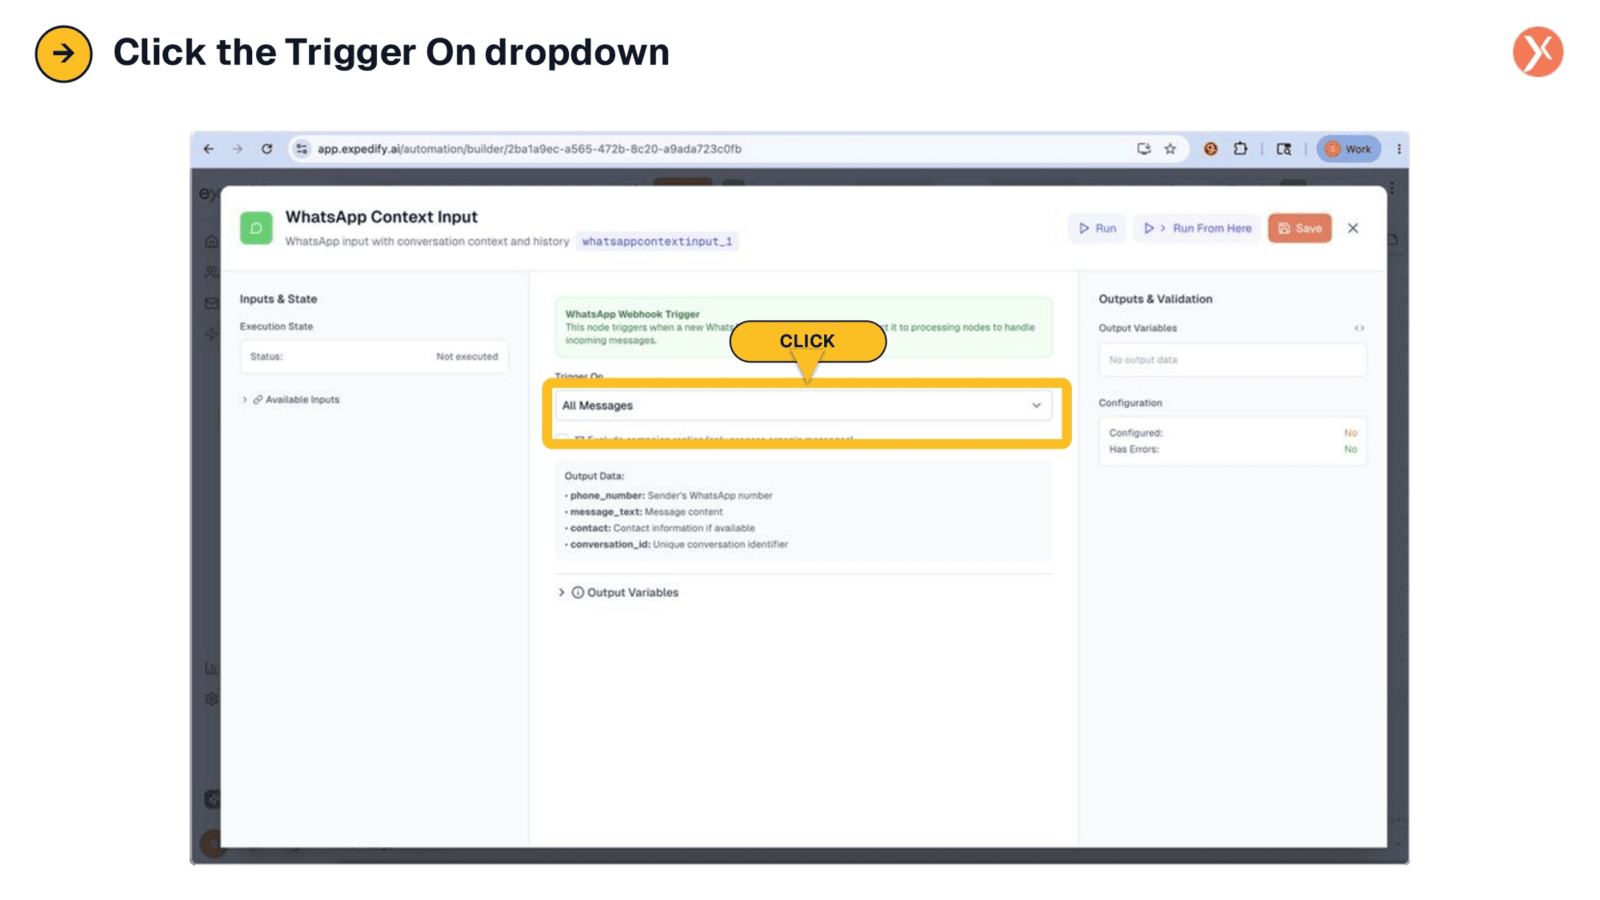
Task: Click the mail icon in the dimmed sidebar
Action: [x=211, y=303]
